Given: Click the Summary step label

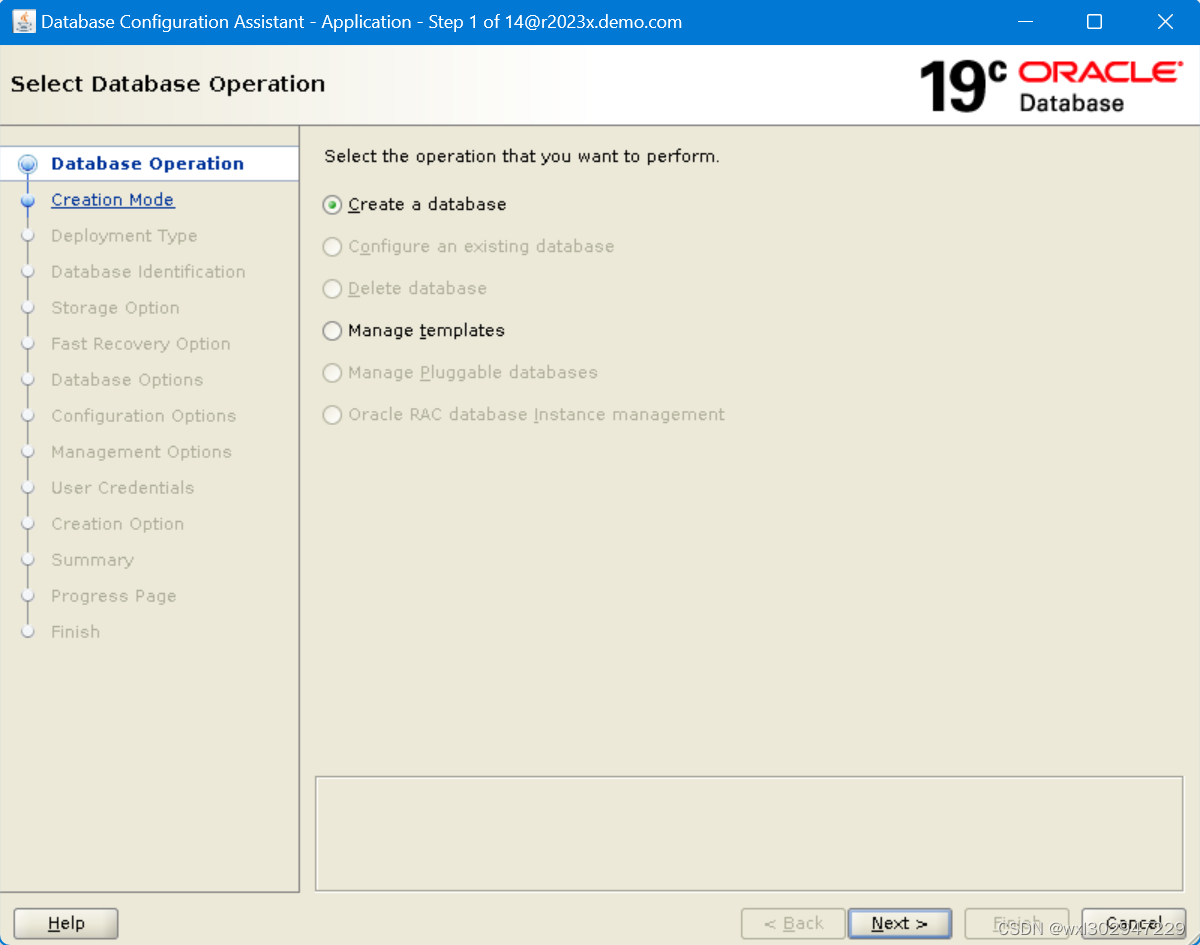Looking at the screenshot, I should 92,560.
